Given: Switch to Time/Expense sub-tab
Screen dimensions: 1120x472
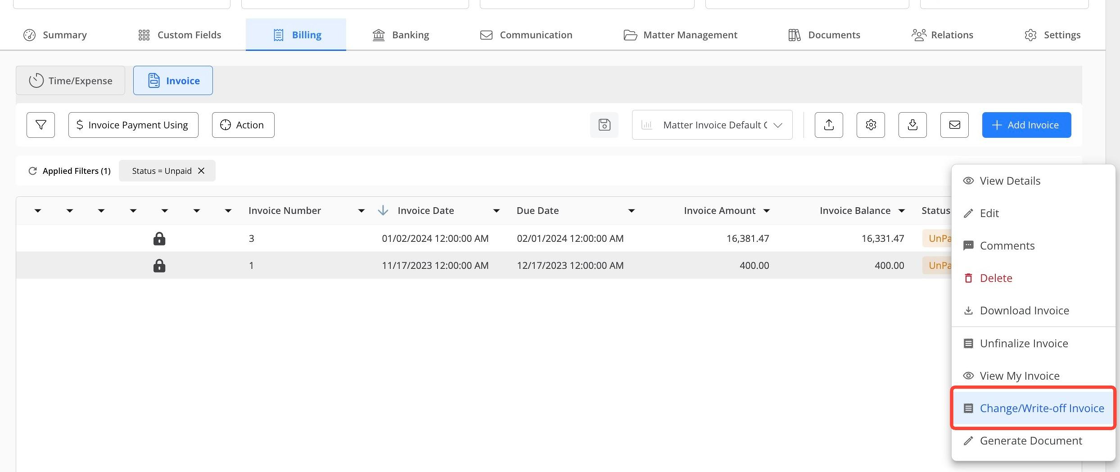Looking at the screenshot, I should (x=70, y=81).
